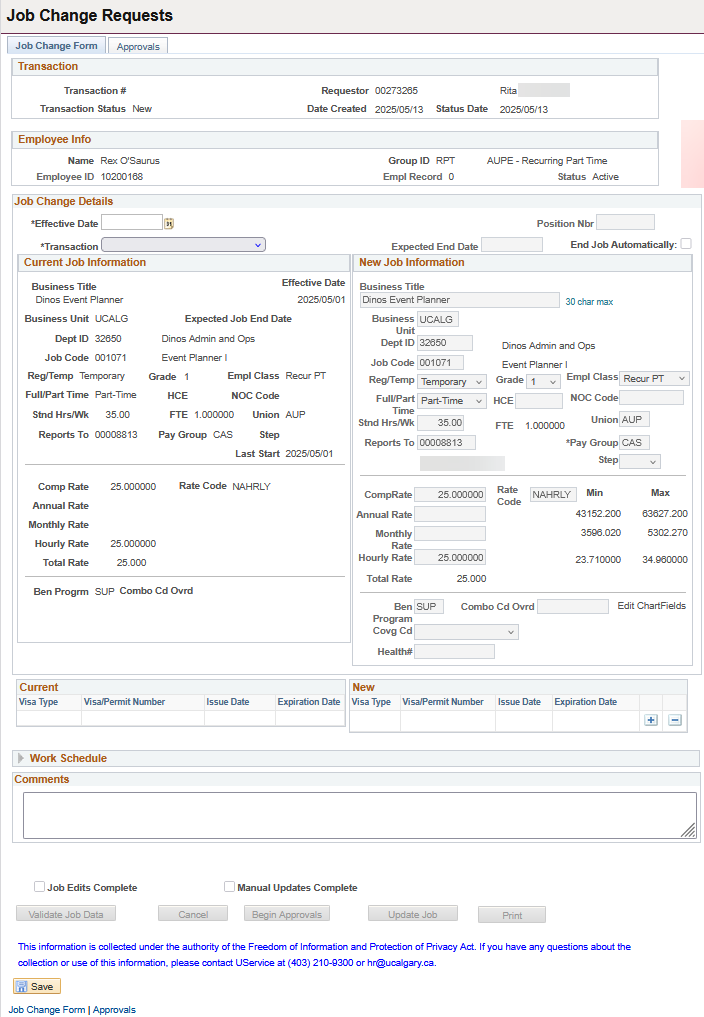Click inside the Comments text box
The image size is (704, 1017).
360,815
